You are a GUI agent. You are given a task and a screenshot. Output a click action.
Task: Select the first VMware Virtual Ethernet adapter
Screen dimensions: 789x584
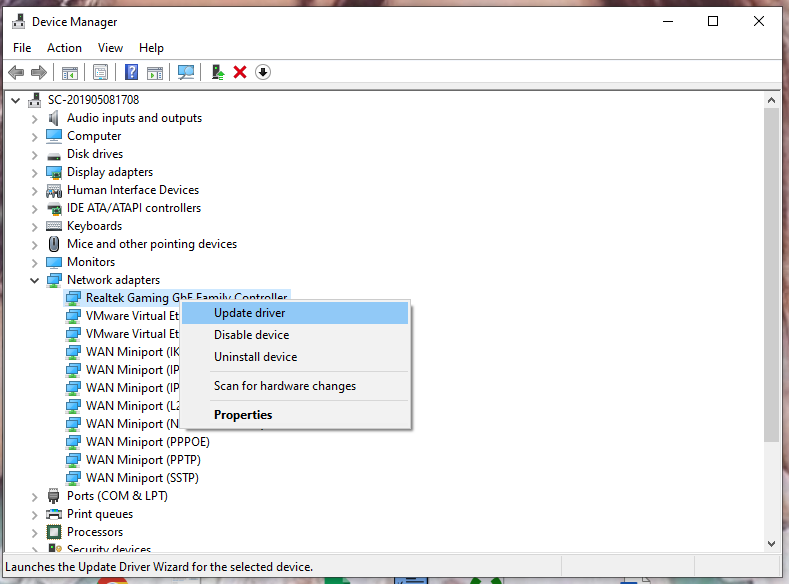tap(132, 316)
